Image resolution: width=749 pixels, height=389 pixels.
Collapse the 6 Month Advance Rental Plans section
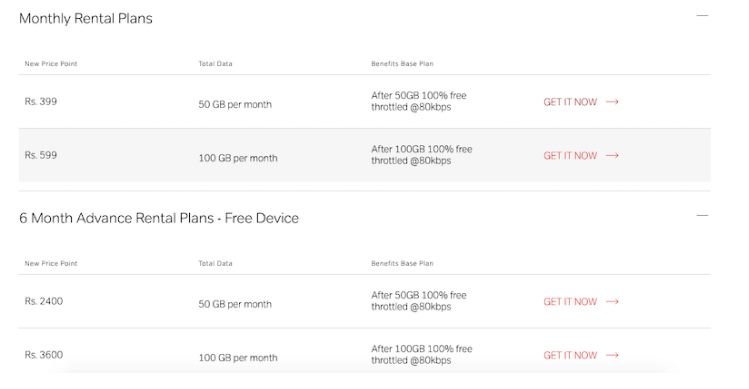(702, 216)
